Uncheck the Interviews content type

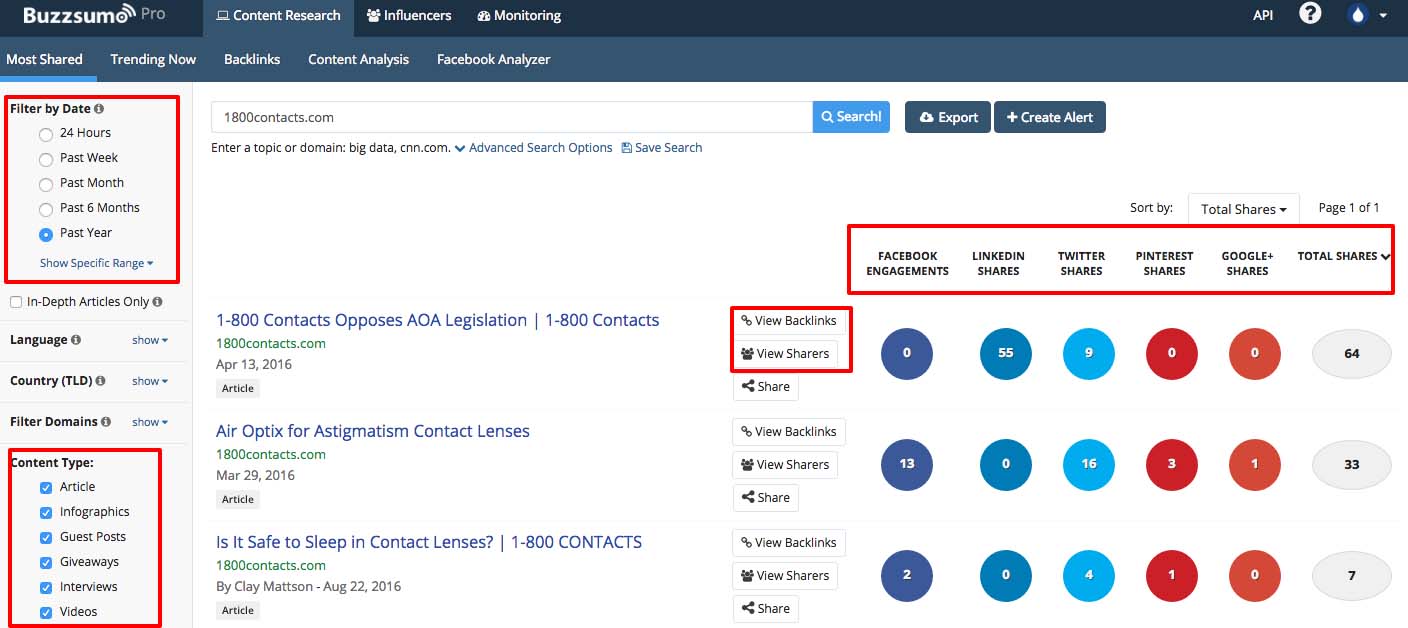click(x=46, y=587)
